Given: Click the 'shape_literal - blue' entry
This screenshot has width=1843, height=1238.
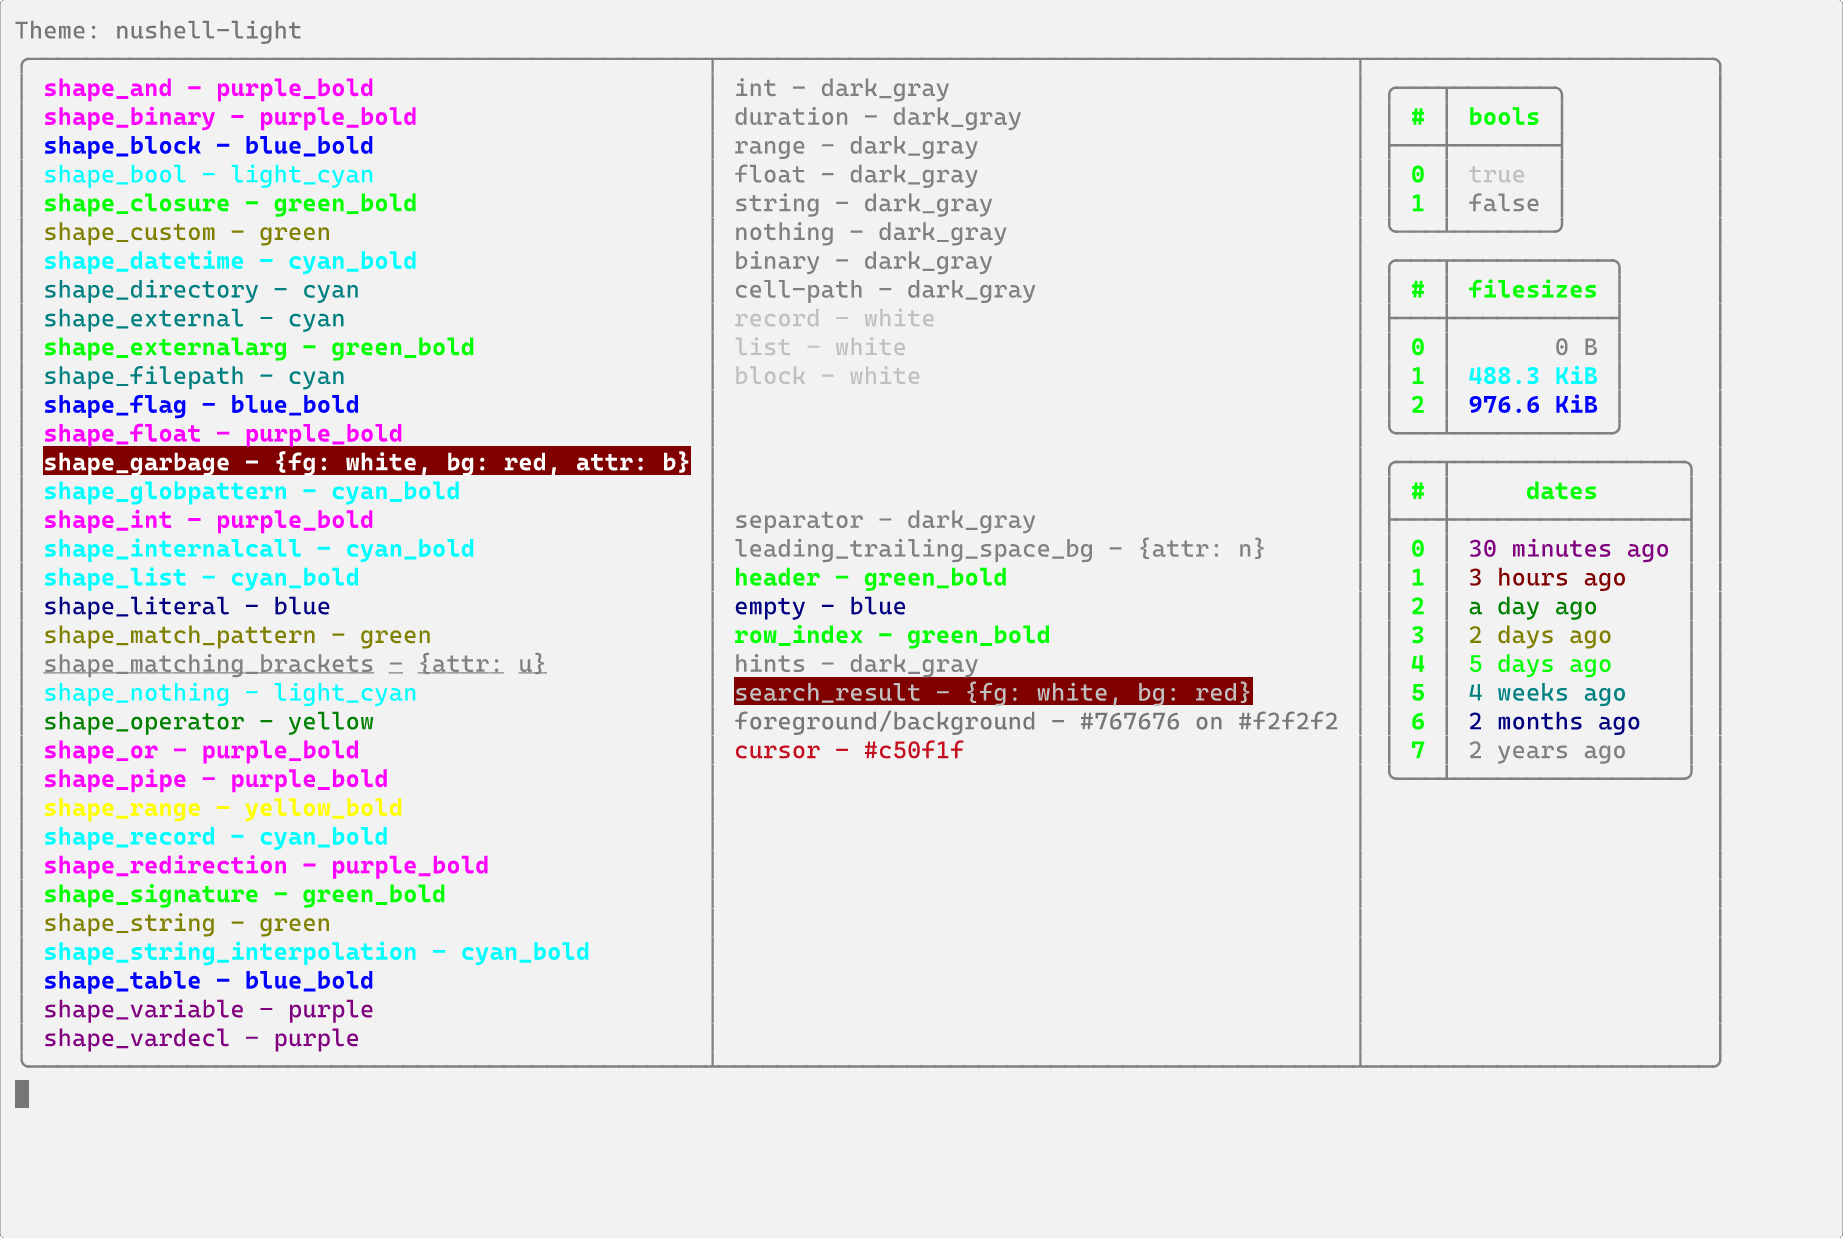Looking at the screenshot, I should (x=187, y=607).
